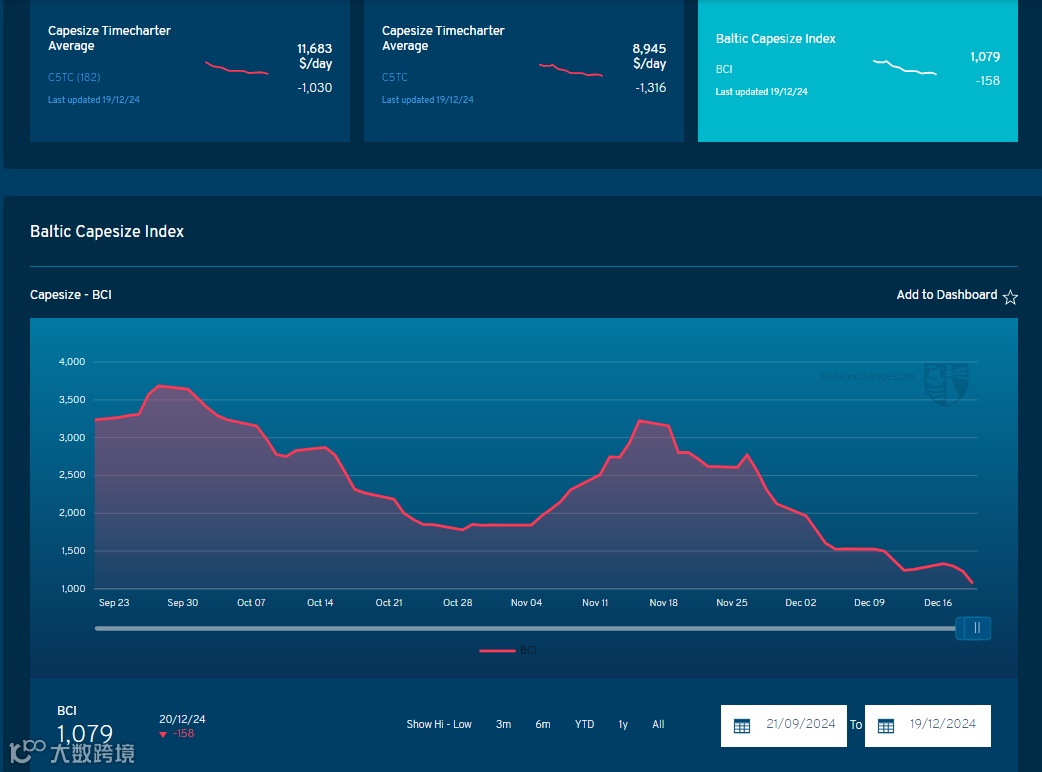The width and height of the screenshot is (1042, 772).
Task: Click the Add to Dashboard star icon
Action: pos(1010,296)
